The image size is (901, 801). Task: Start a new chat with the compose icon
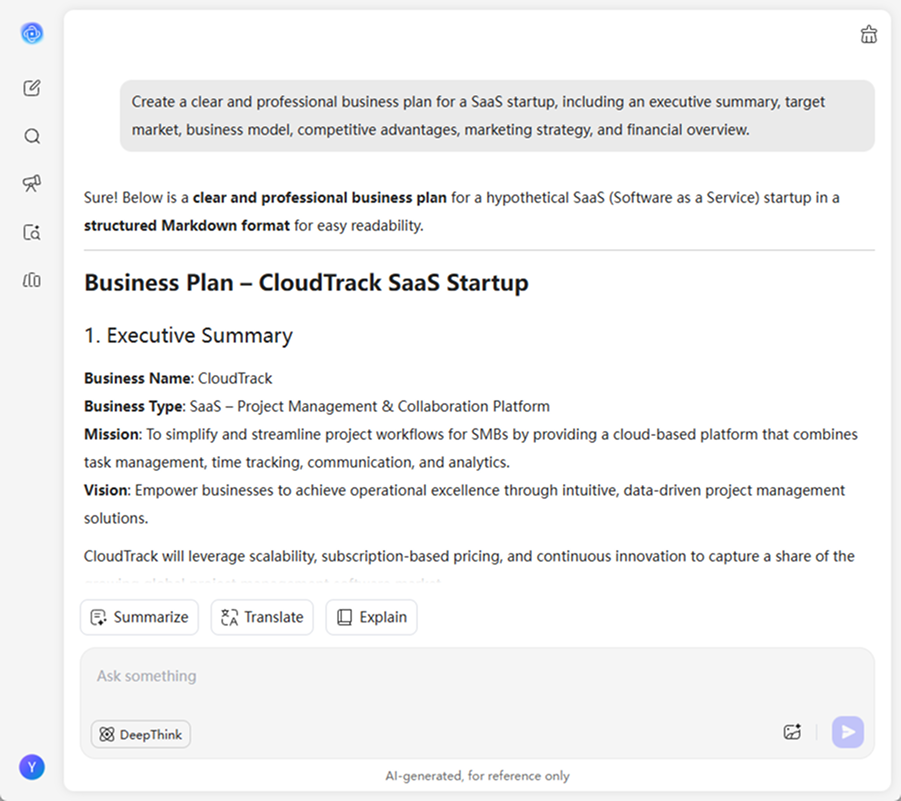coord(32,88)
